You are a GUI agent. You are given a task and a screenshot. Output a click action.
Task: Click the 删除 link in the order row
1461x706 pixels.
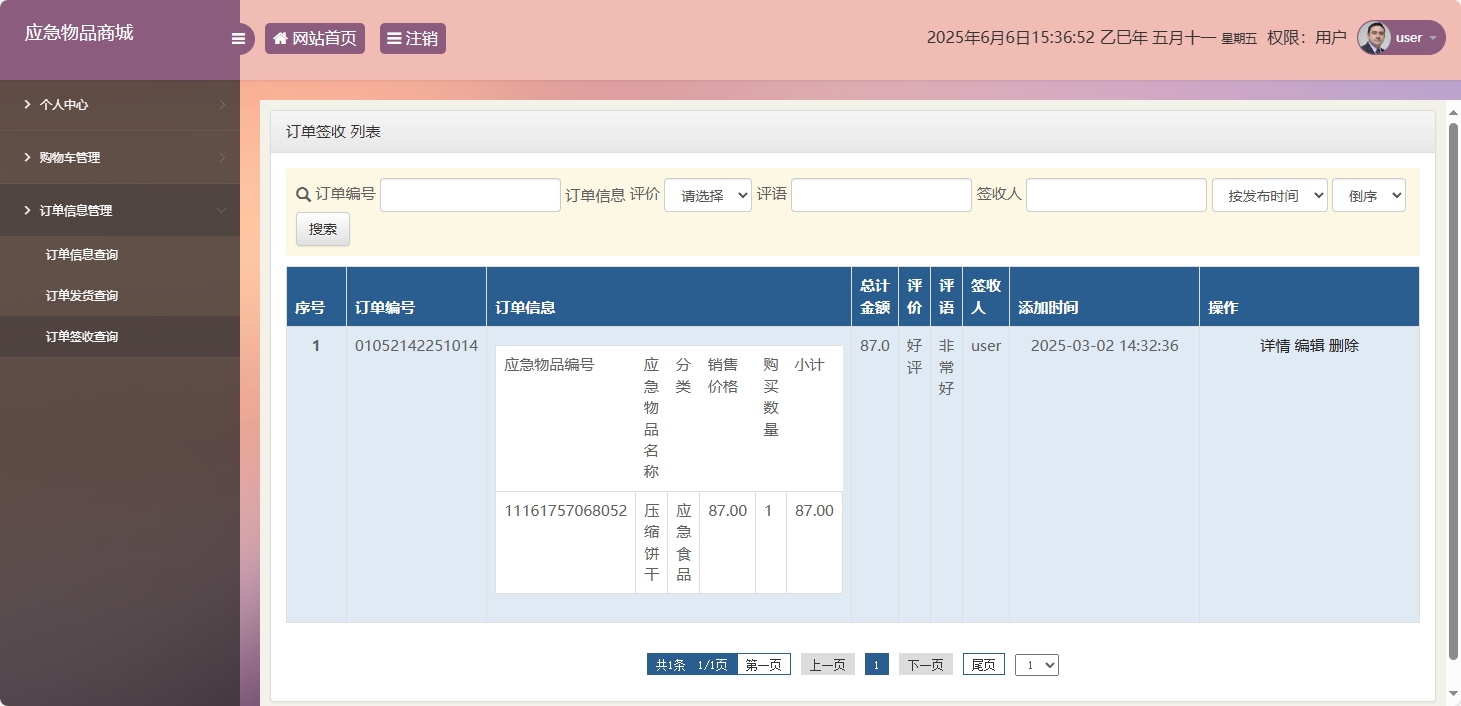coord(1344,346)
